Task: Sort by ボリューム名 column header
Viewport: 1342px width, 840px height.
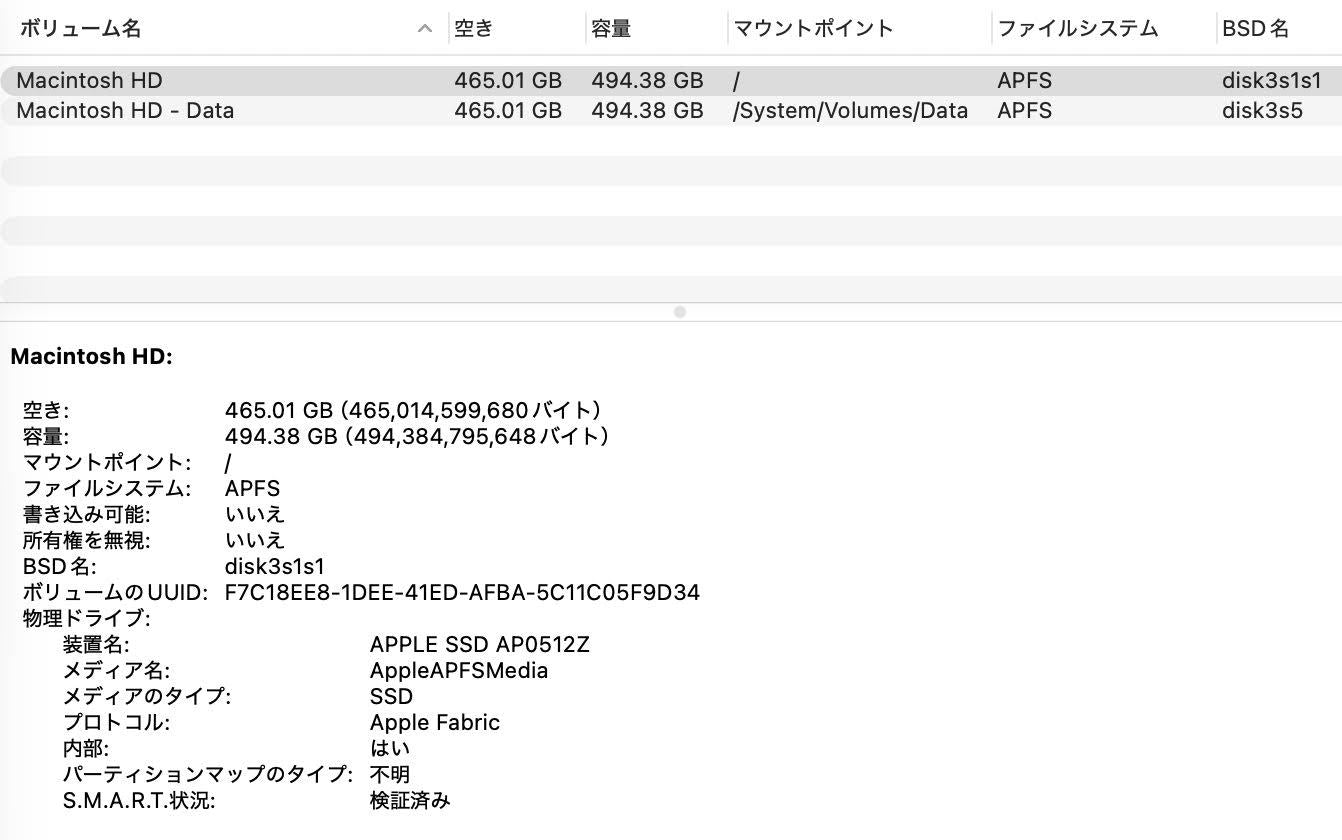Action: click(80, 28)
